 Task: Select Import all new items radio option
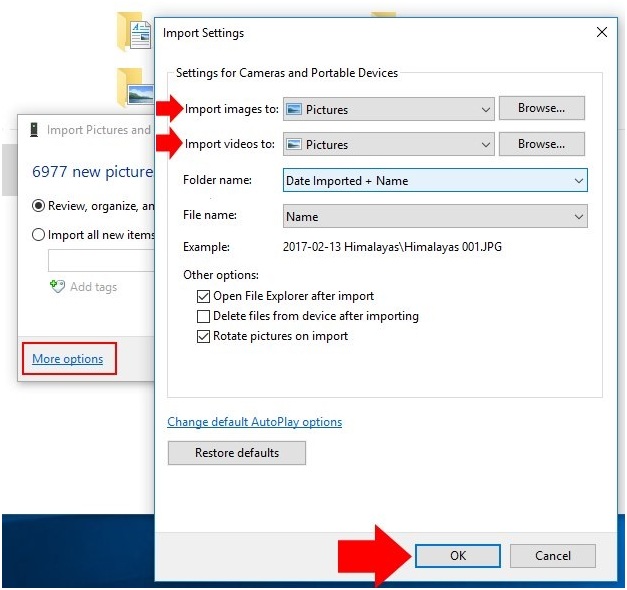[x=39, y=234]
